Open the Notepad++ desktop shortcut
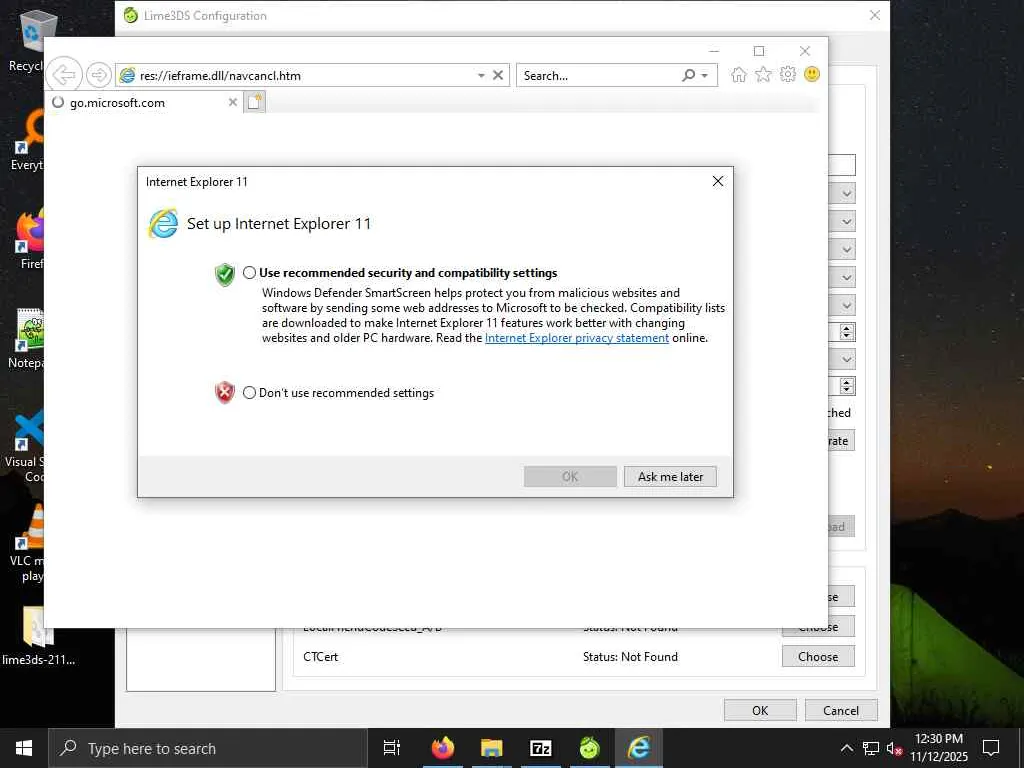1024x768 pixels. [x=27, y=338]
